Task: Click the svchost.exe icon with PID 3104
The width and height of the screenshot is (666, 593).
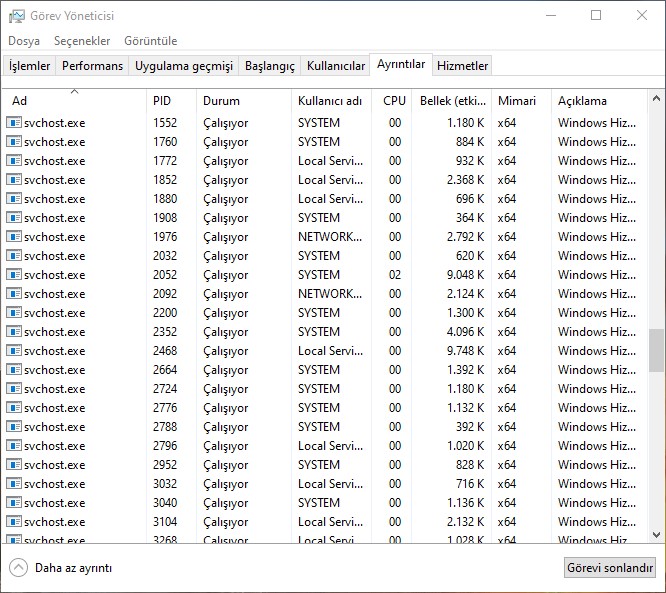Action: click(x=14, y=522)
